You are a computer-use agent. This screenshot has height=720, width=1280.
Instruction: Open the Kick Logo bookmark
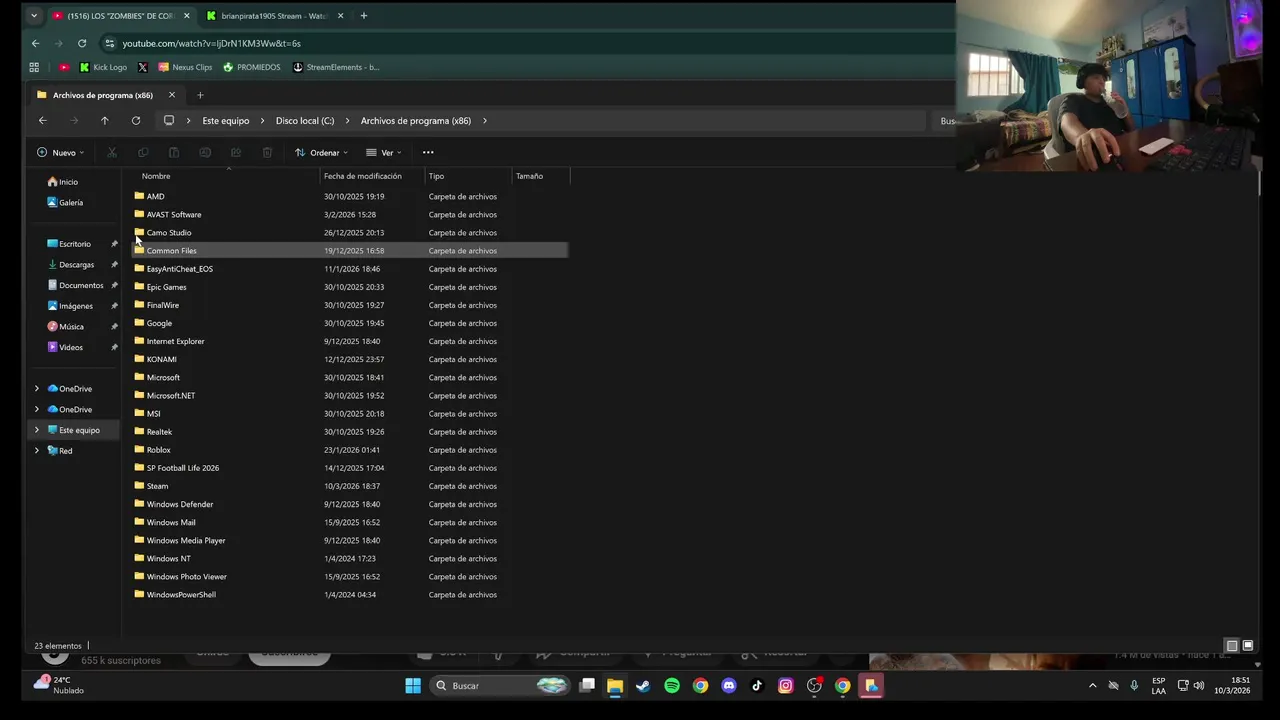[103, 67]
